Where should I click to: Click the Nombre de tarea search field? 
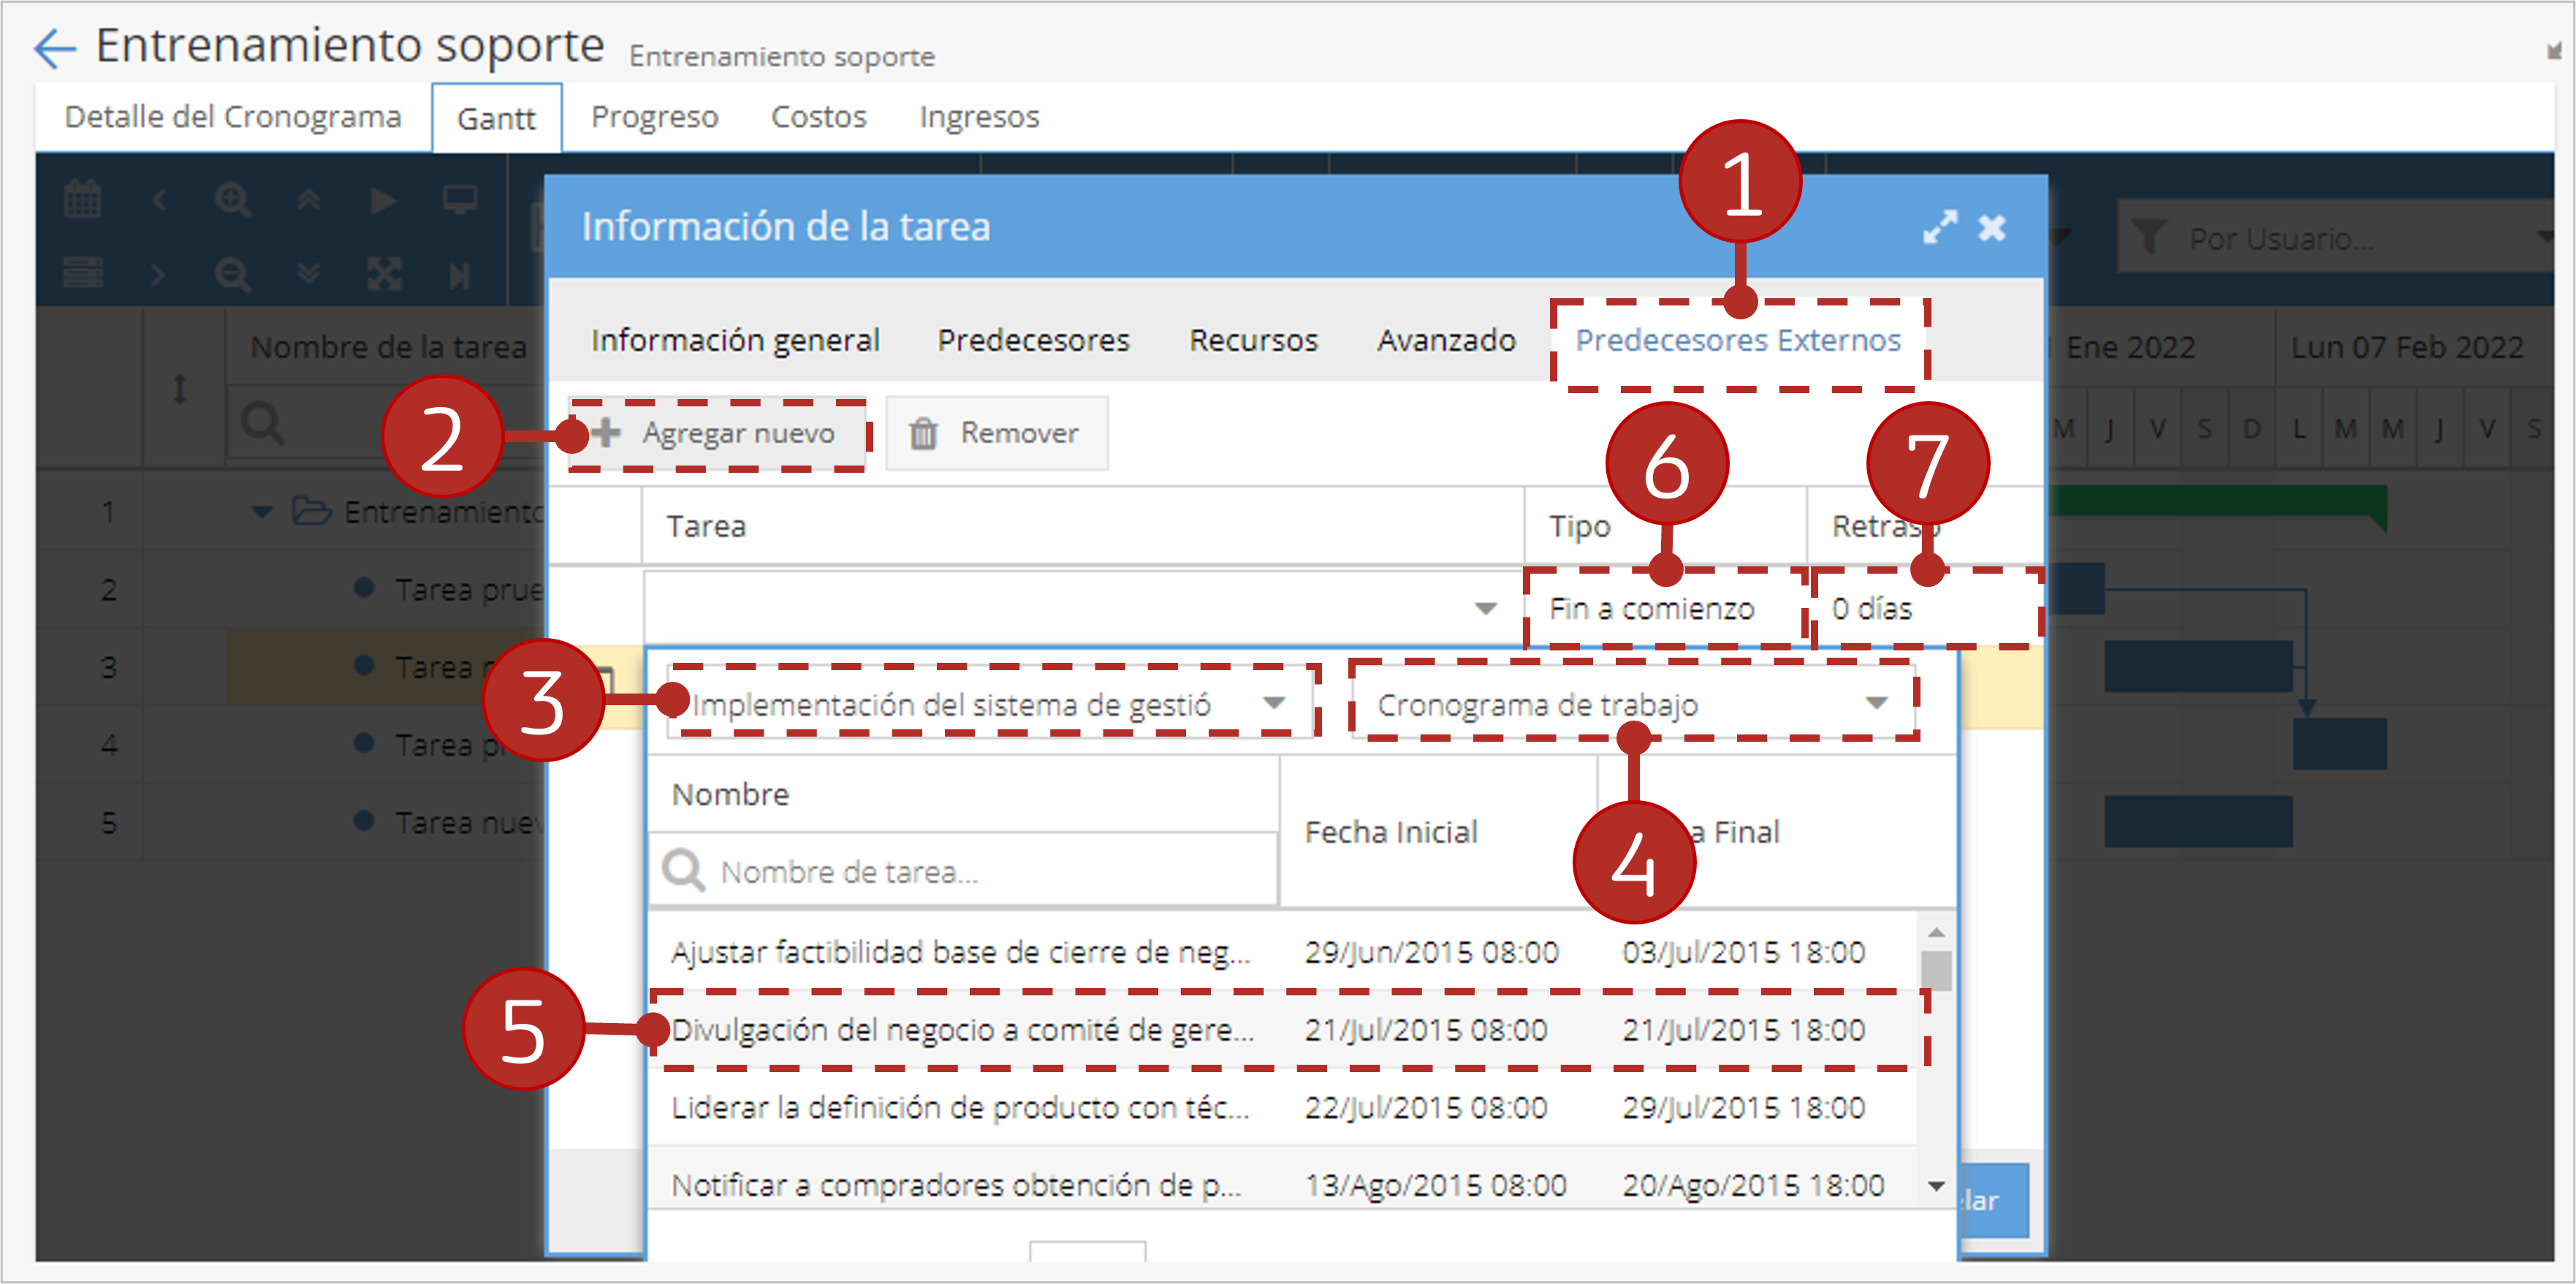(x=963, y=871)
